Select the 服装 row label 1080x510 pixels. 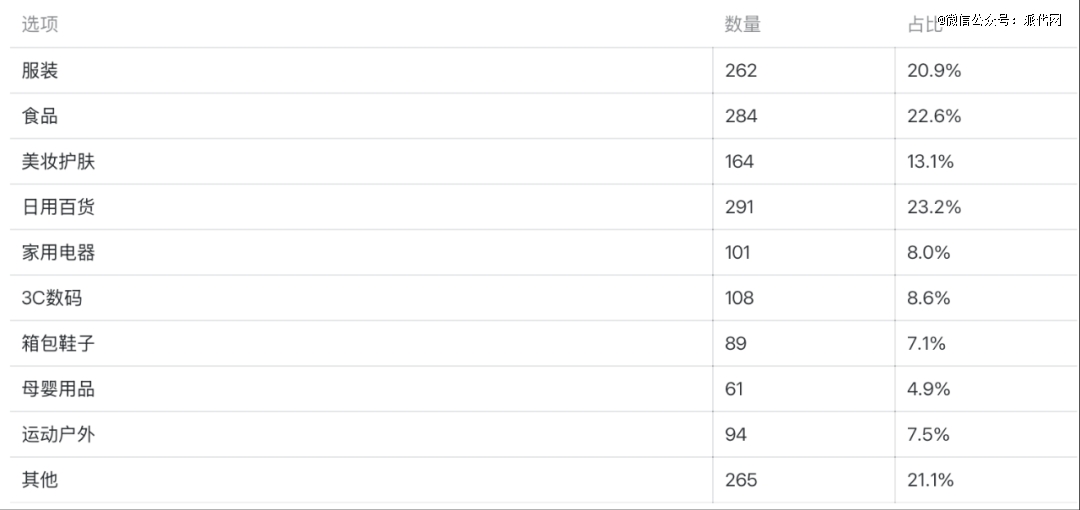tap(40, 70)
